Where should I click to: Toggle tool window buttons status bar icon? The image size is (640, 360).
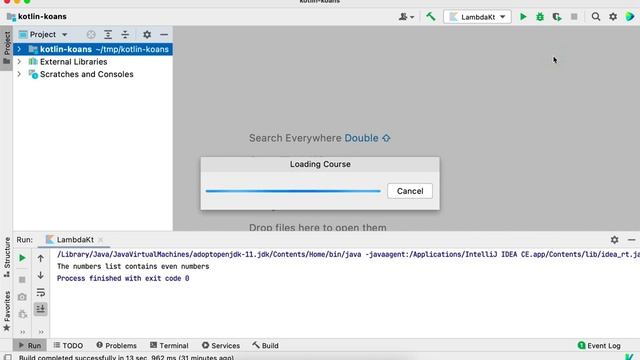7,357
